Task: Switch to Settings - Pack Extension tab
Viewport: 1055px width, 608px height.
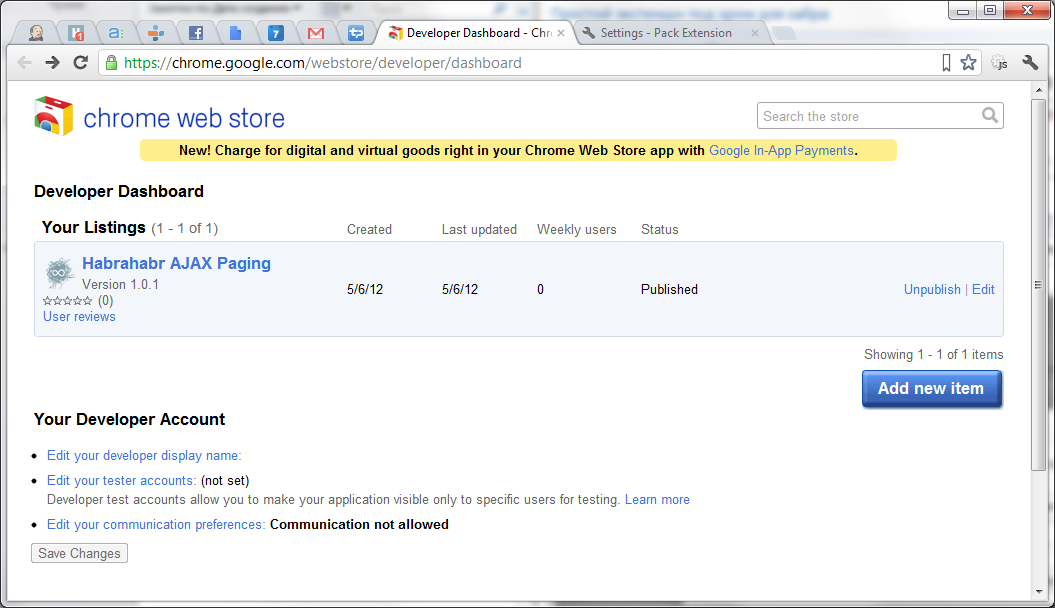Action: (666, 33)
